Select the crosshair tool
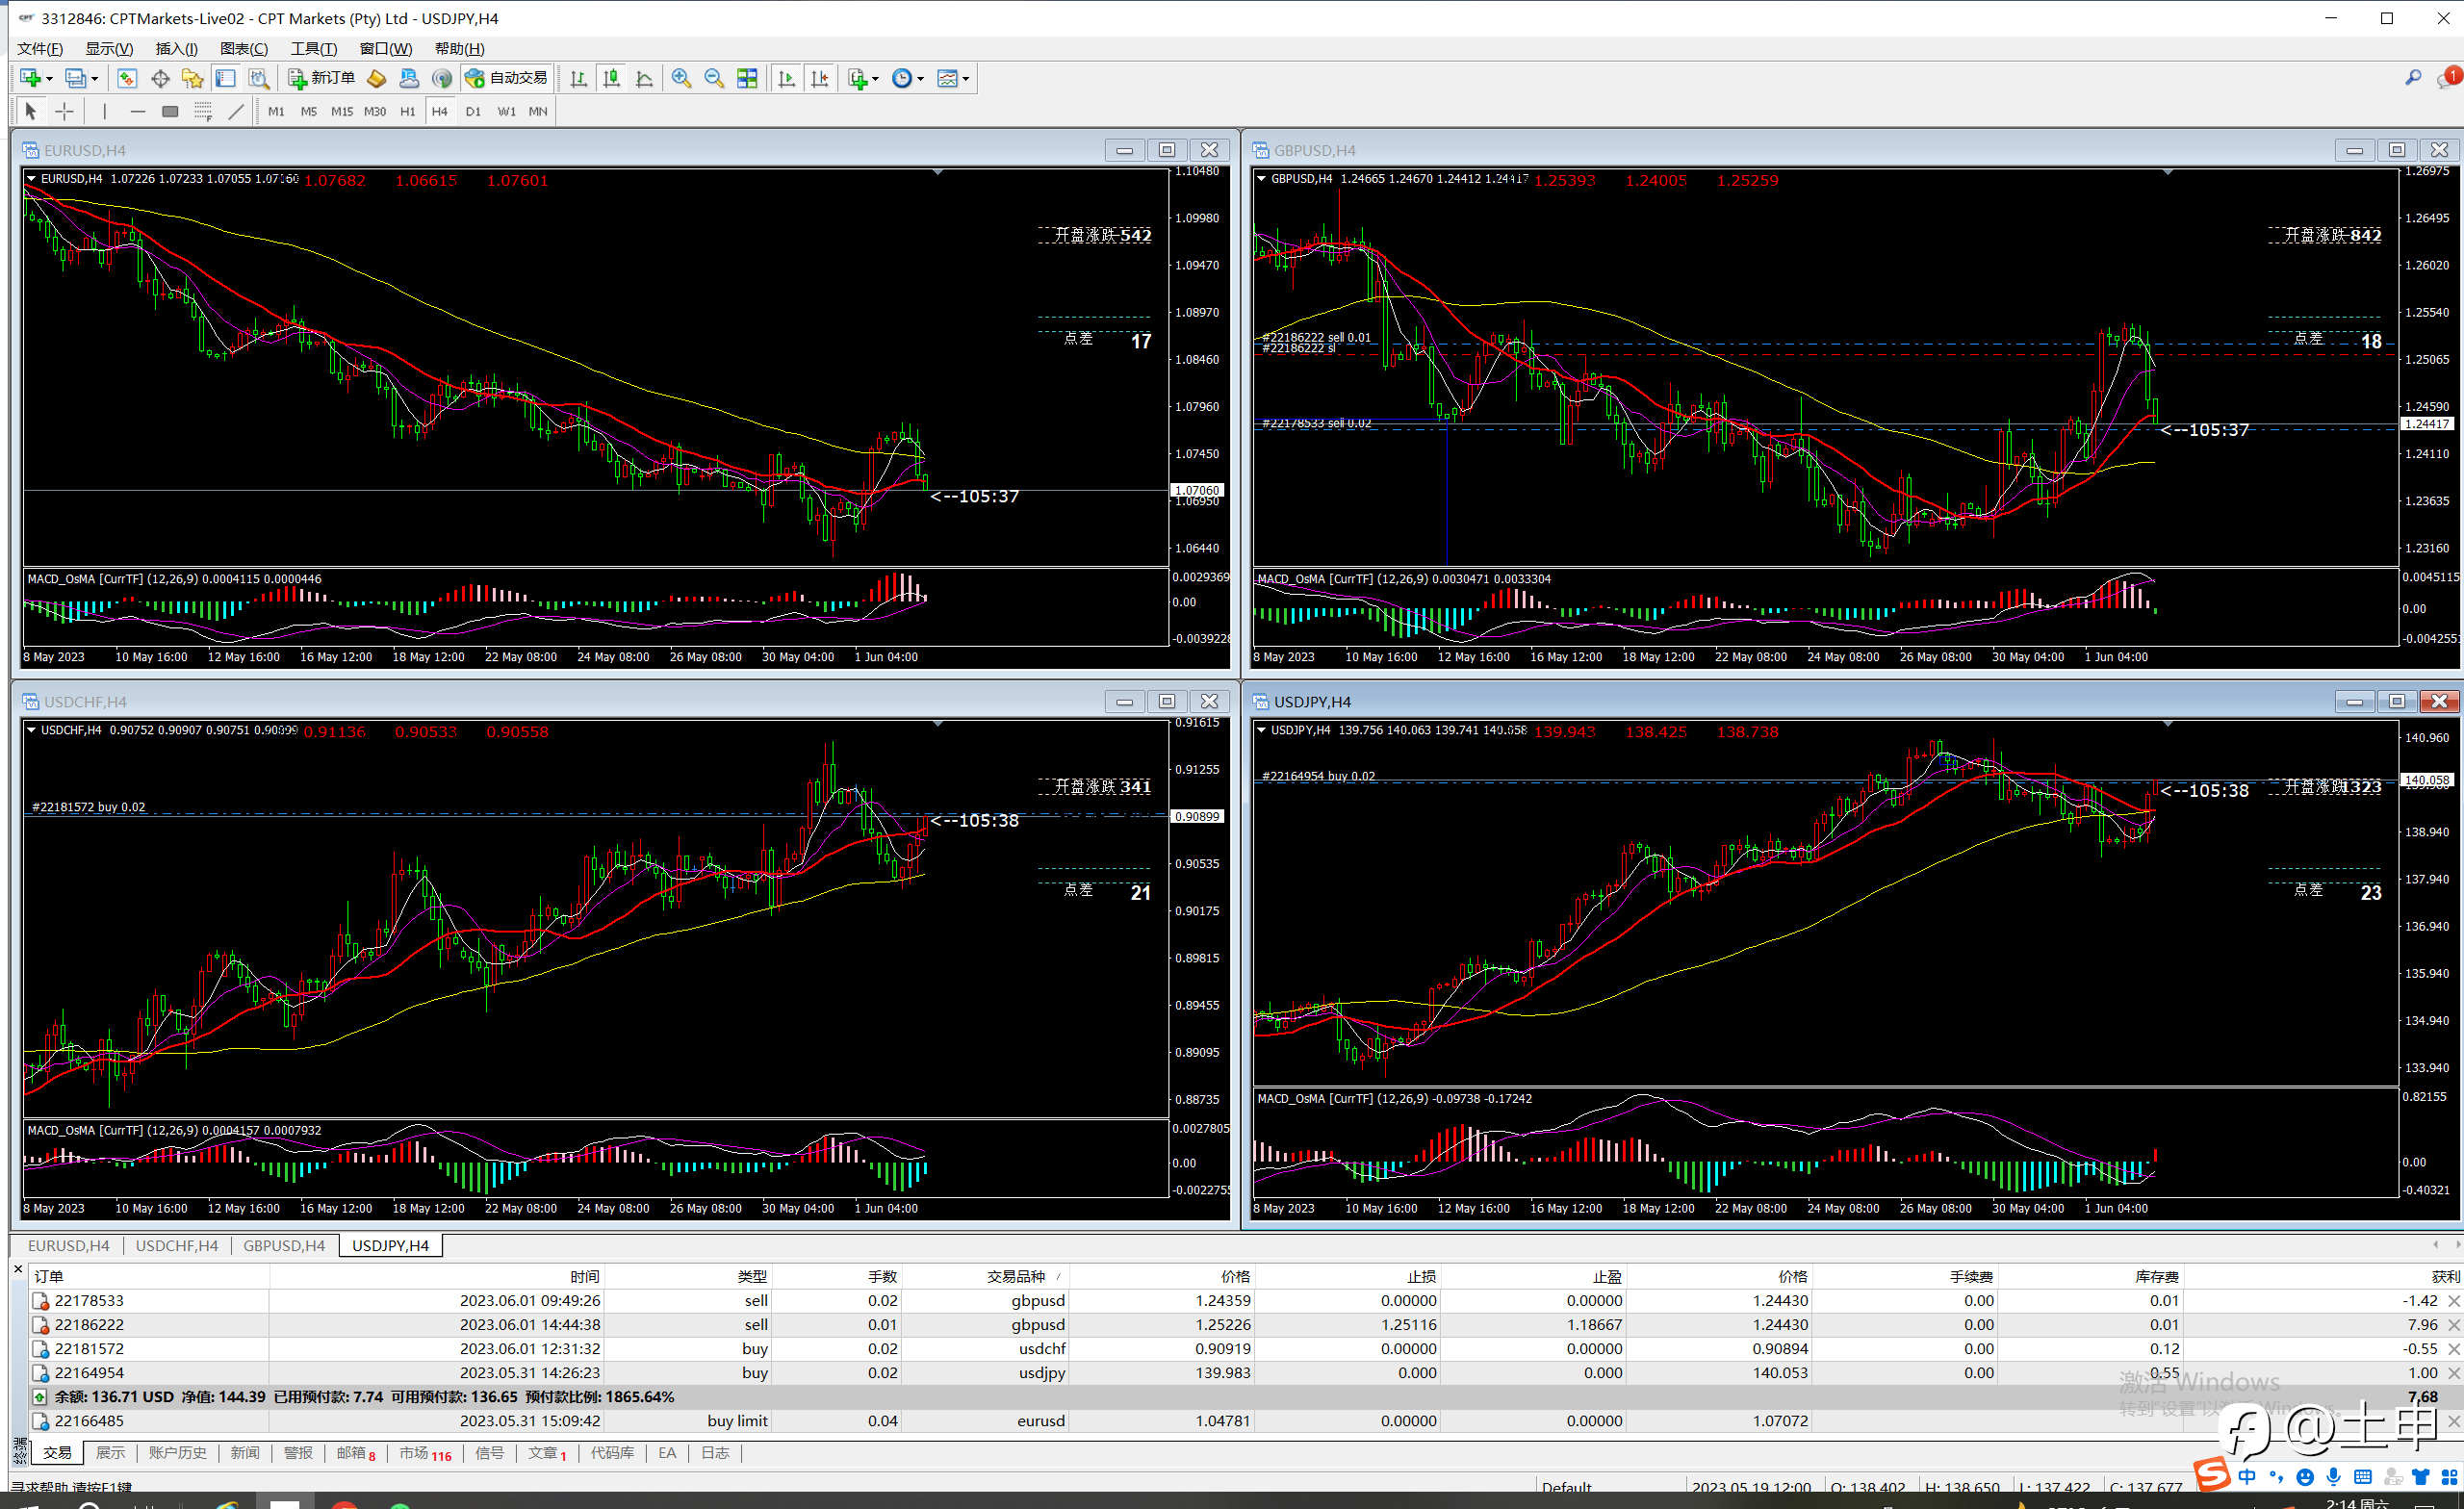 (x=64, y=111)
